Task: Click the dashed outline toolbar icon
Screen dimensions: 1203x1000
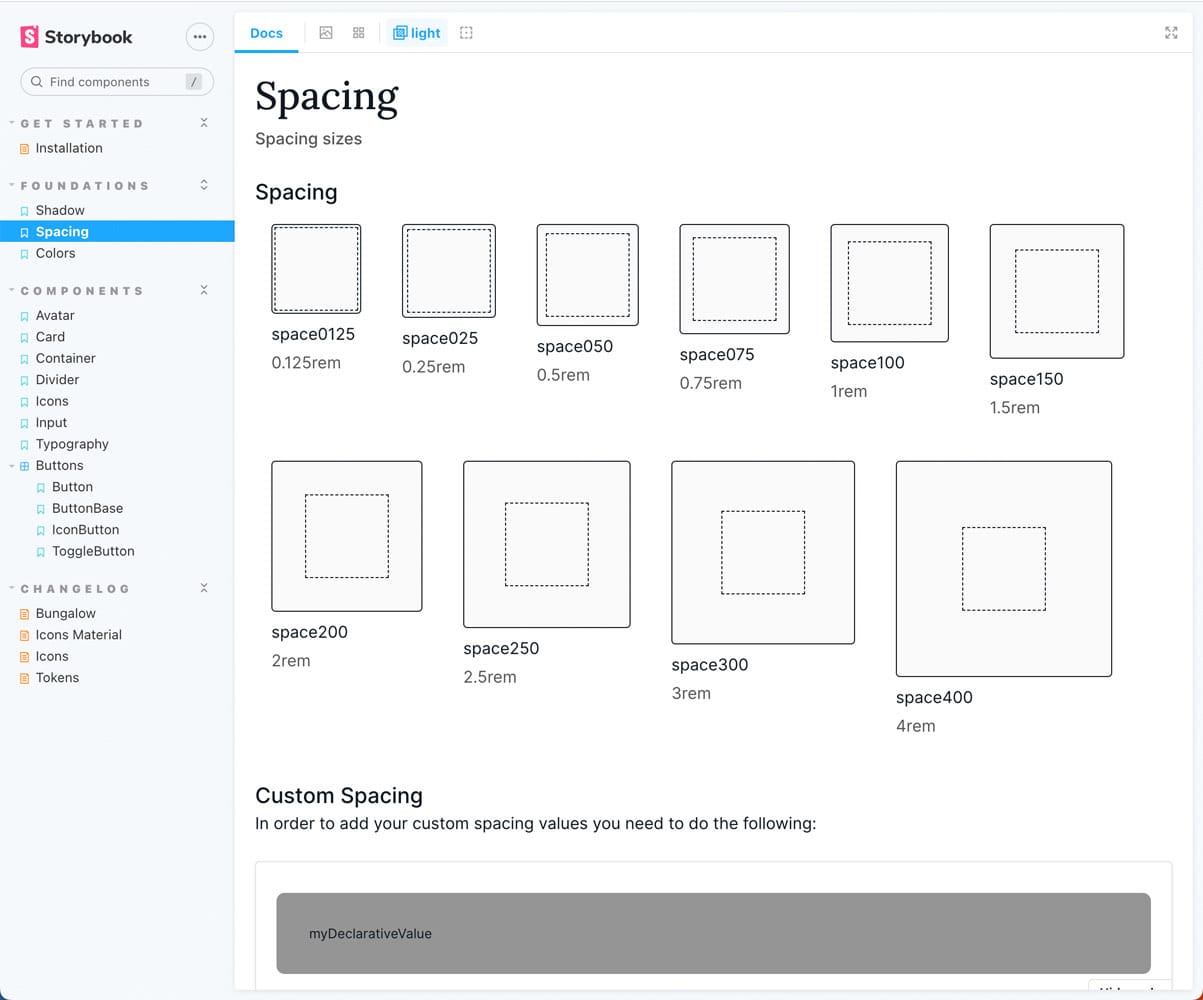Action: pos(466,33)
